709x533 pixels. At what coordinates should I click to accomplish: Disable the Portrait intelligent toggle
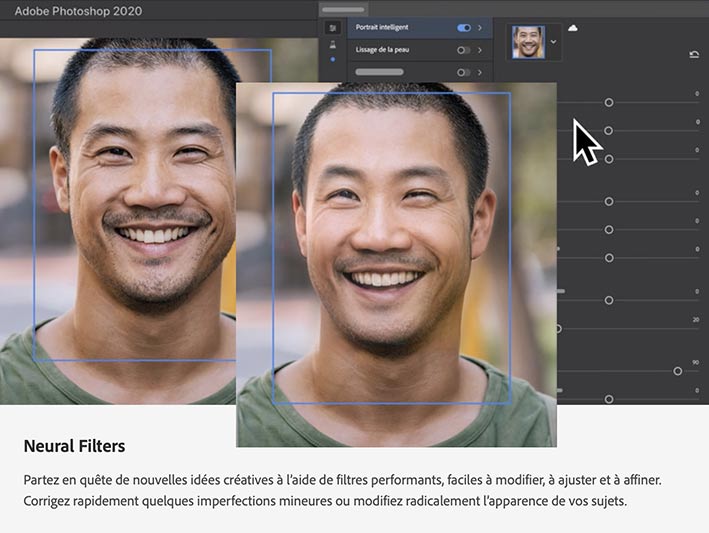464,28
